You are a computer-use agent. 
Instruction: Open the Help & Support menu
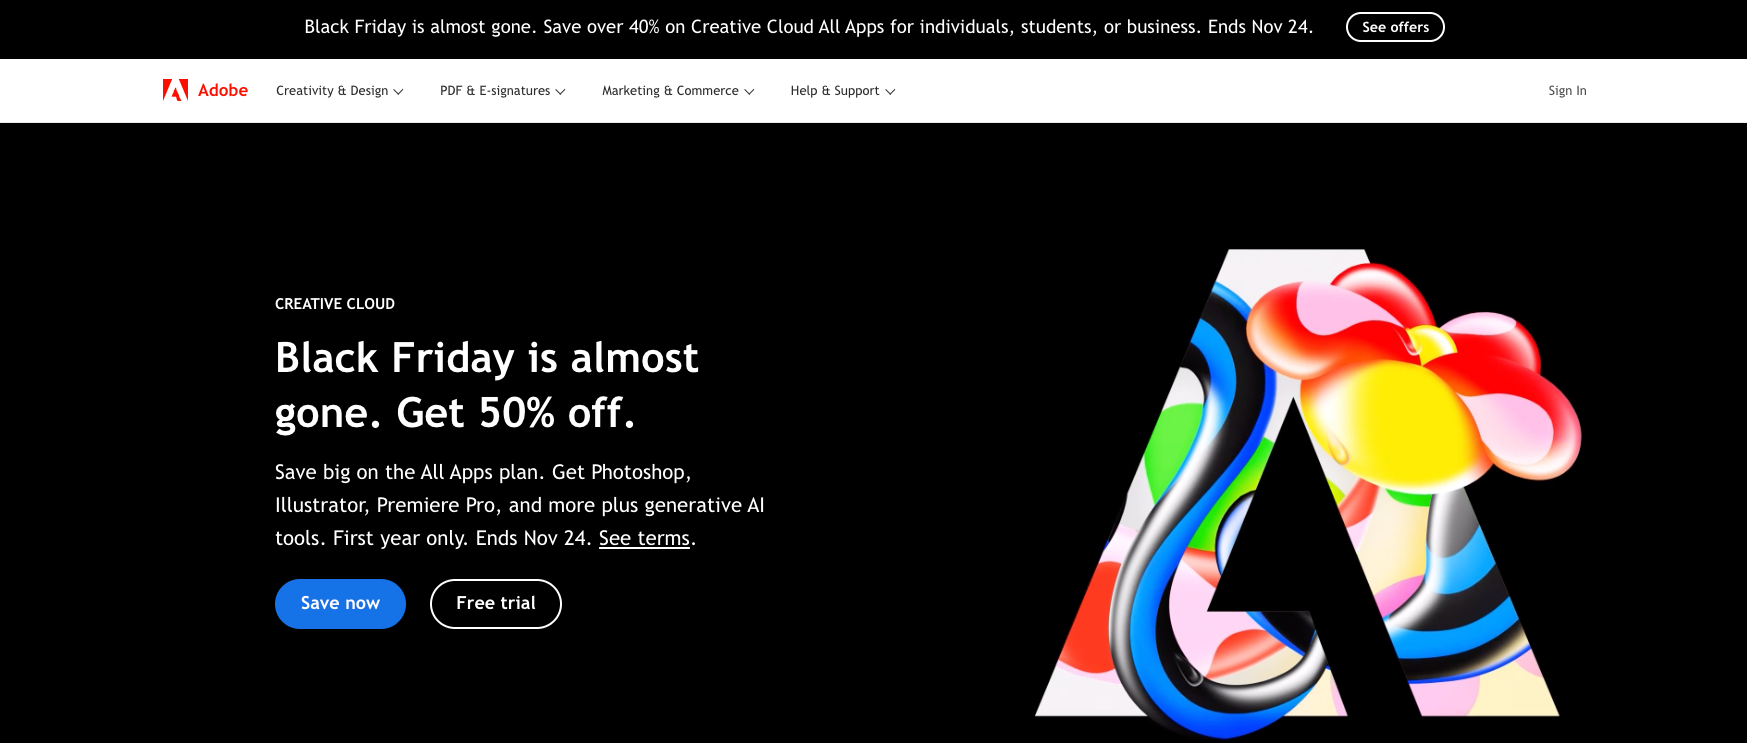click(x=843, y=90)
